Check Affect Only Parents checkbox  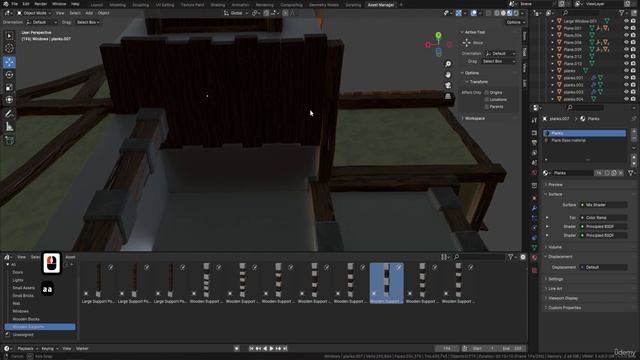487,107
